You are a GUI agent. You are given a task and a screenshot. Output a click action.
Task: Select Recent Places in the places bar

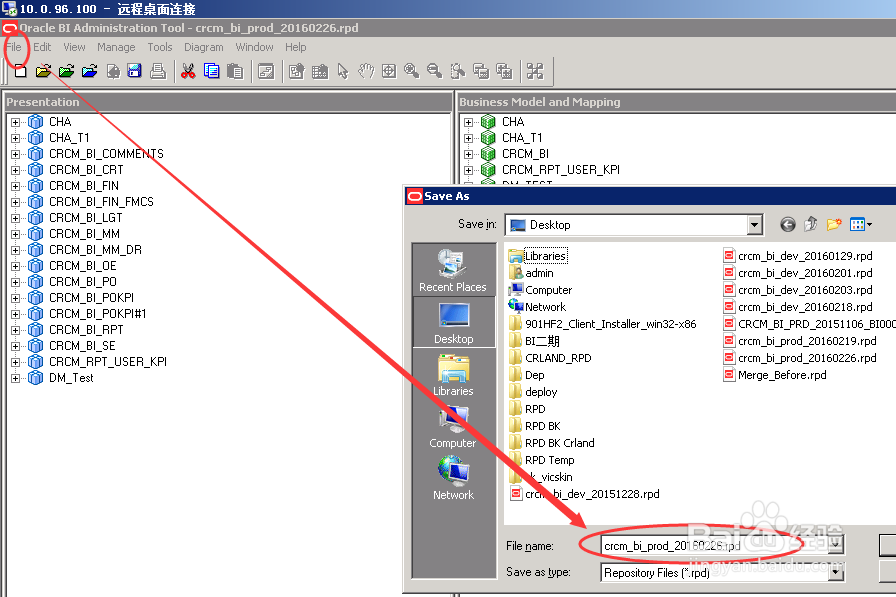(453, 270)
